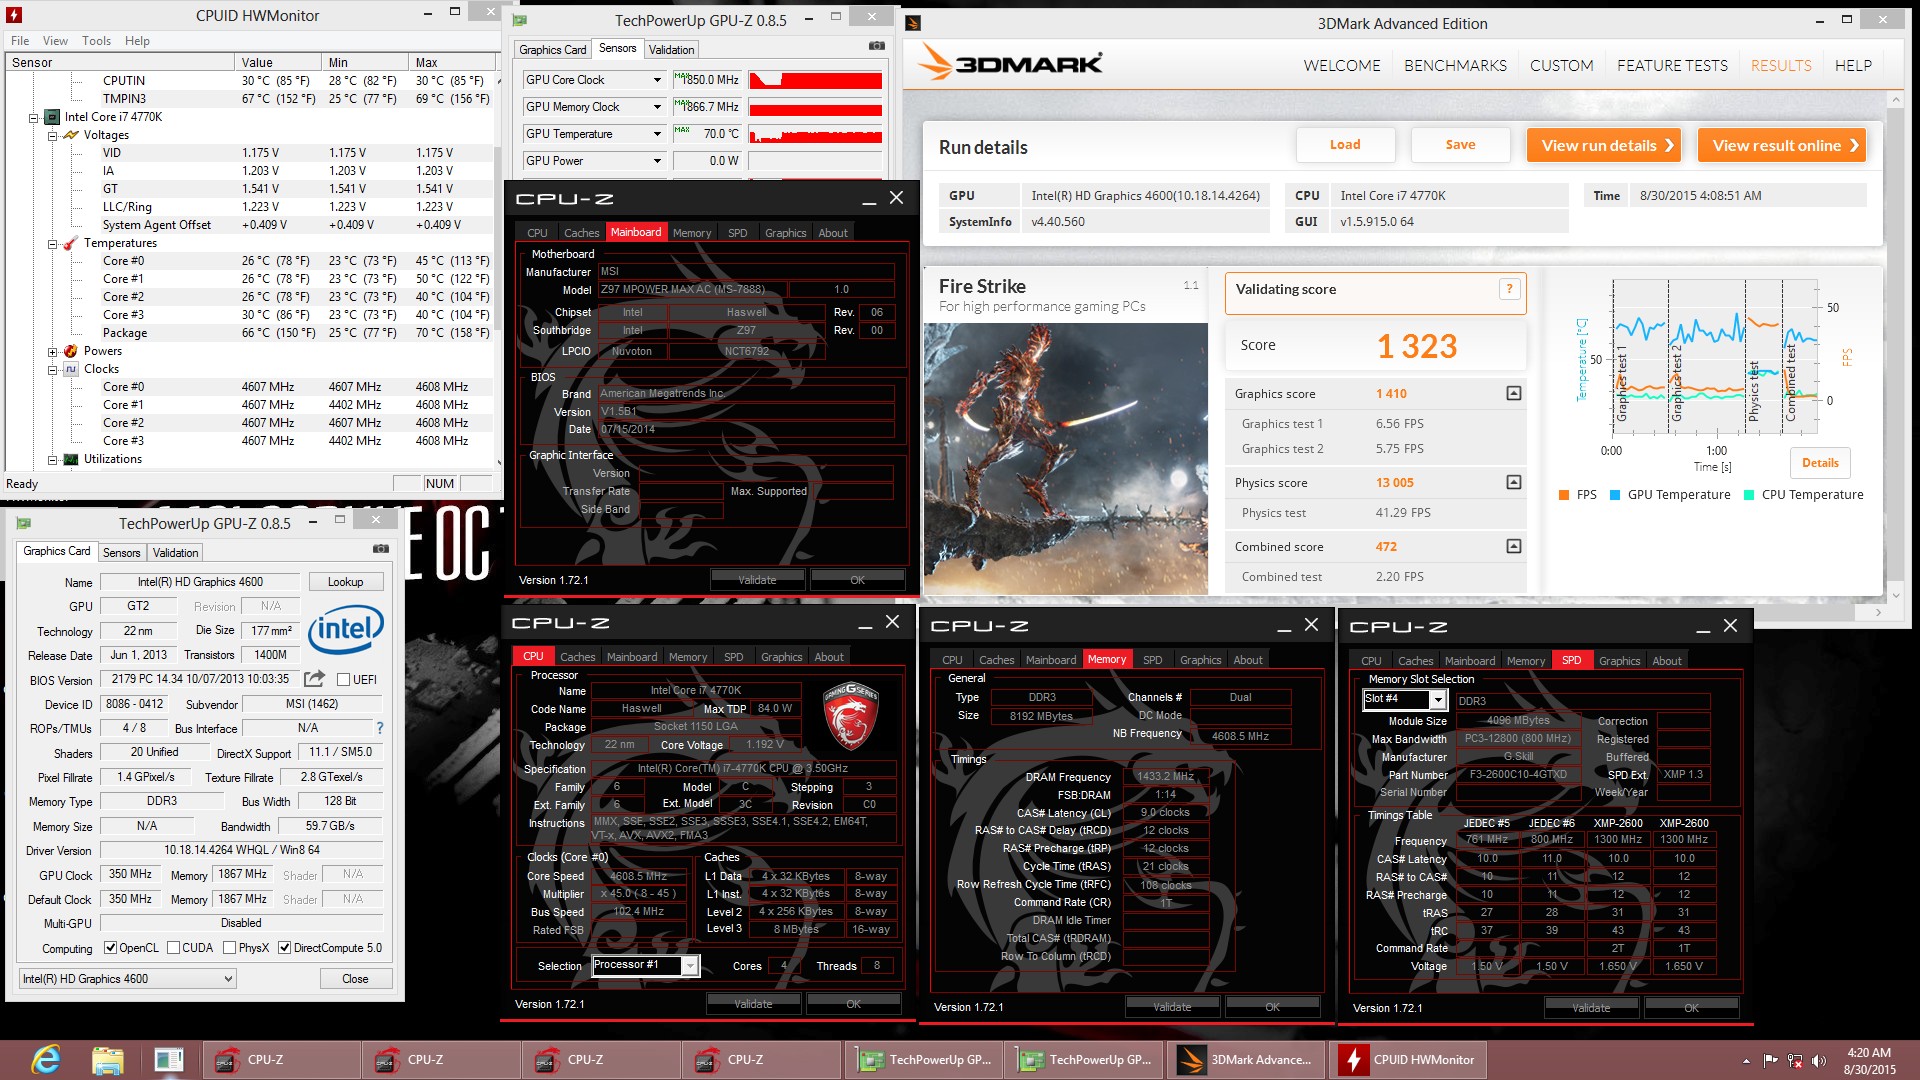This screenshot has height=1080, width=1920.
Task: Switch to the Validation tab in GPU-Z Sensors window
Action: coord(671,49)
